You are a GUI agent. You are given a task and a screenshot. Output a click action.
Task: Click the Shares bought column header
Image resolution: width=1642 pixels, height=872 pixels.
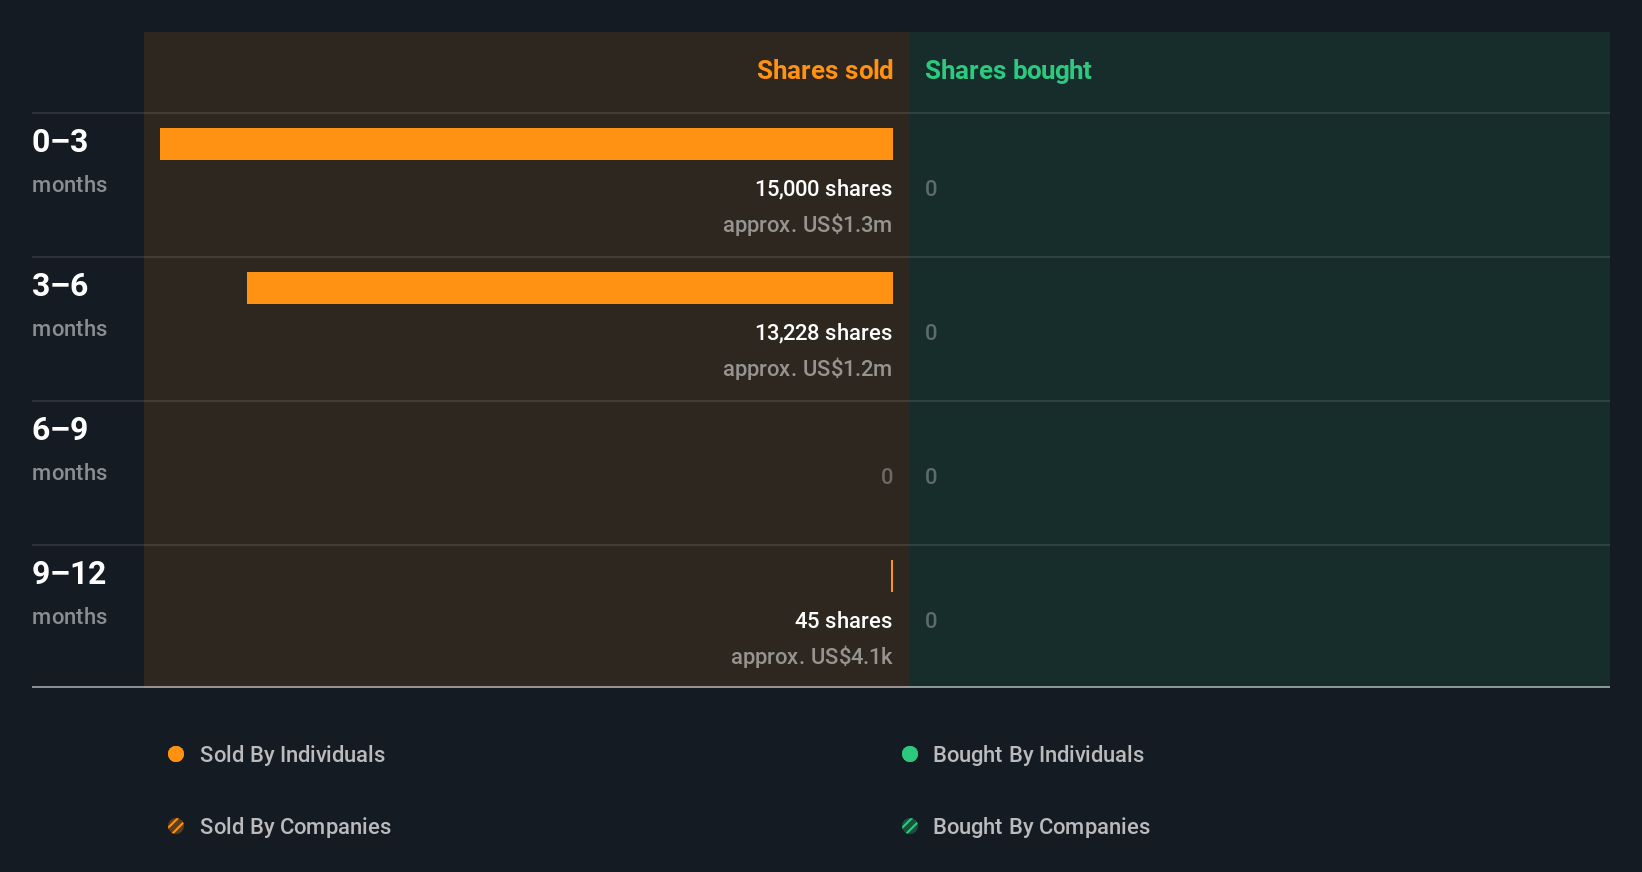tap(1008, 70)
